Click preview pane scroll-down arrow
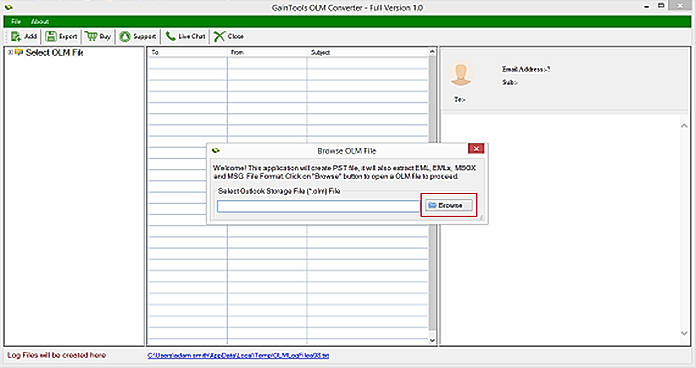This screenshot has height=368, width=696. (684, 333)
